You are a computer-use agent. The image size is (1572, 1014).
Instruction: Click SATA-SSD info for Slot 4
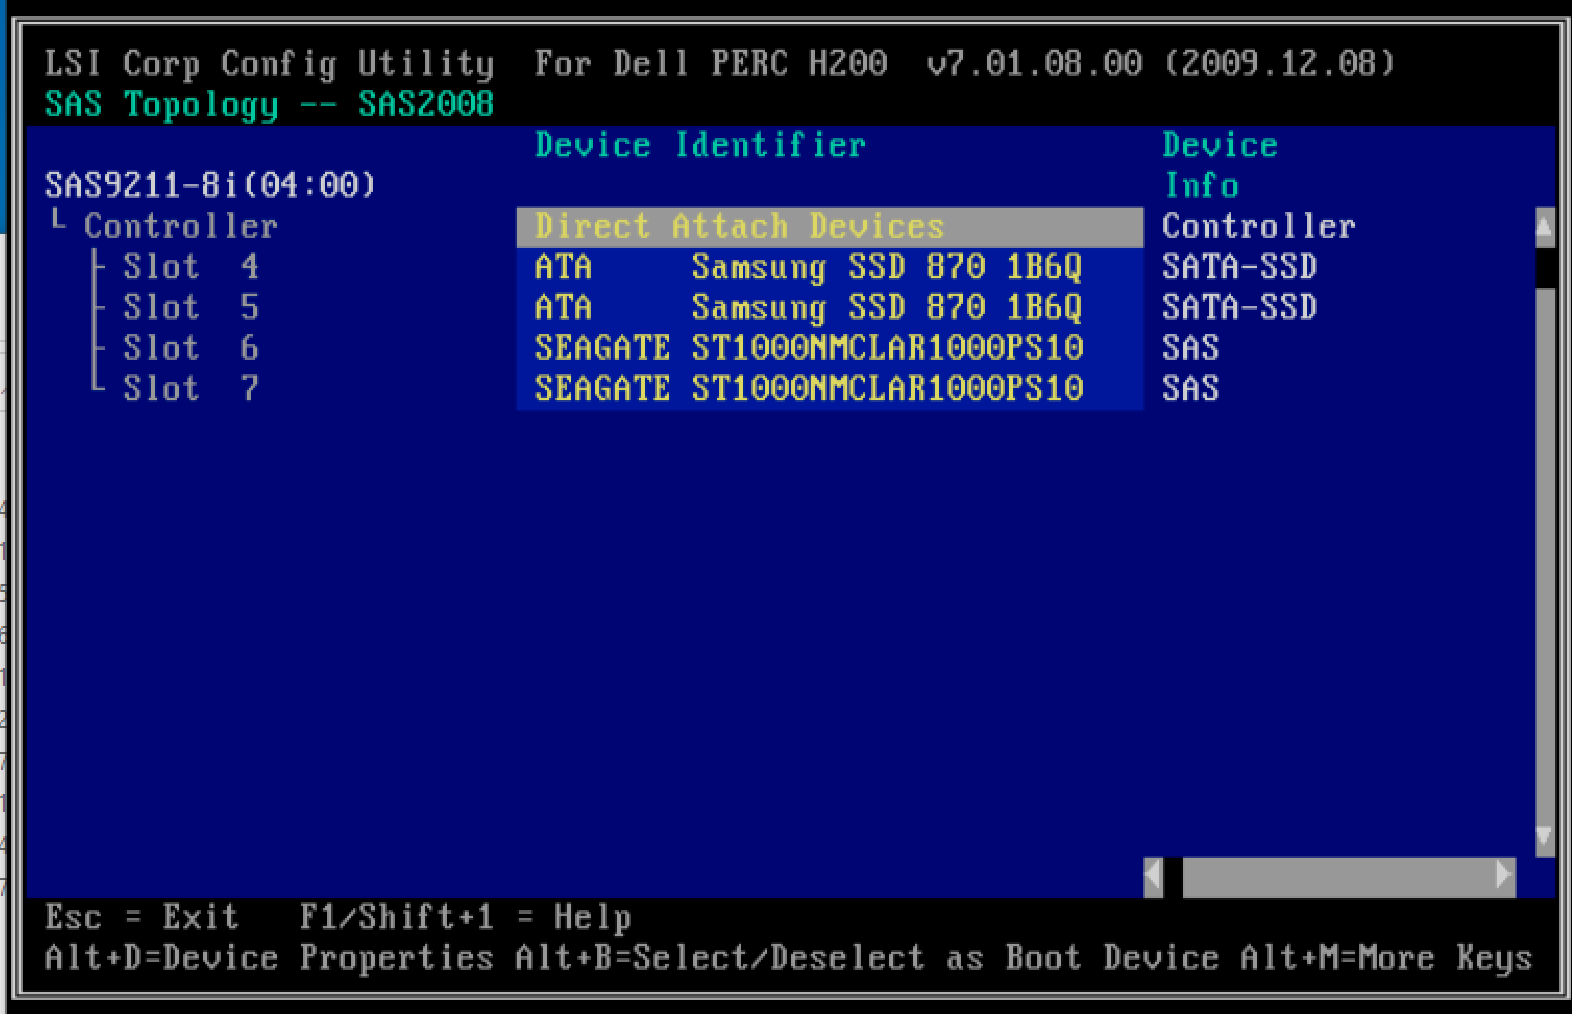pyautogui.click(x=1239, y=267)
